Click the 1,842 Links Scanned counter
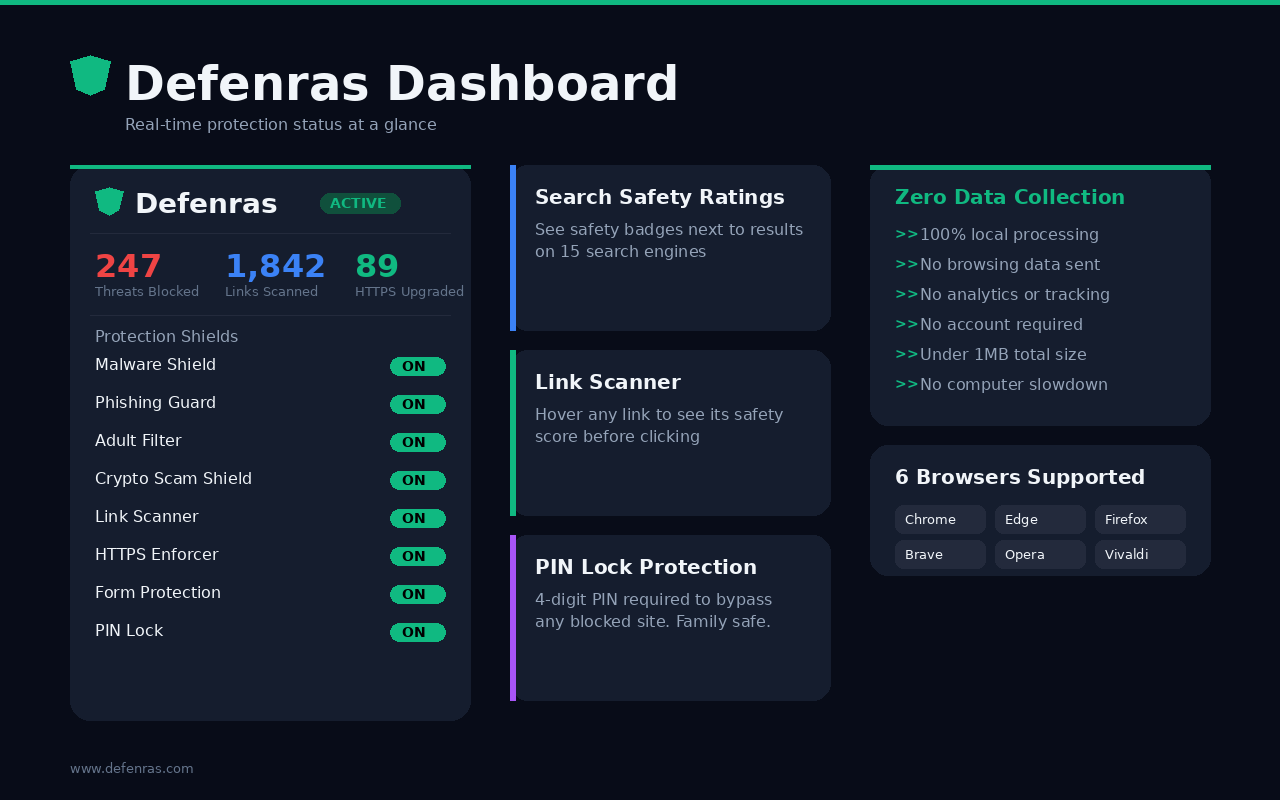Screen dimensions: 1280x800 tap(275, 275)
